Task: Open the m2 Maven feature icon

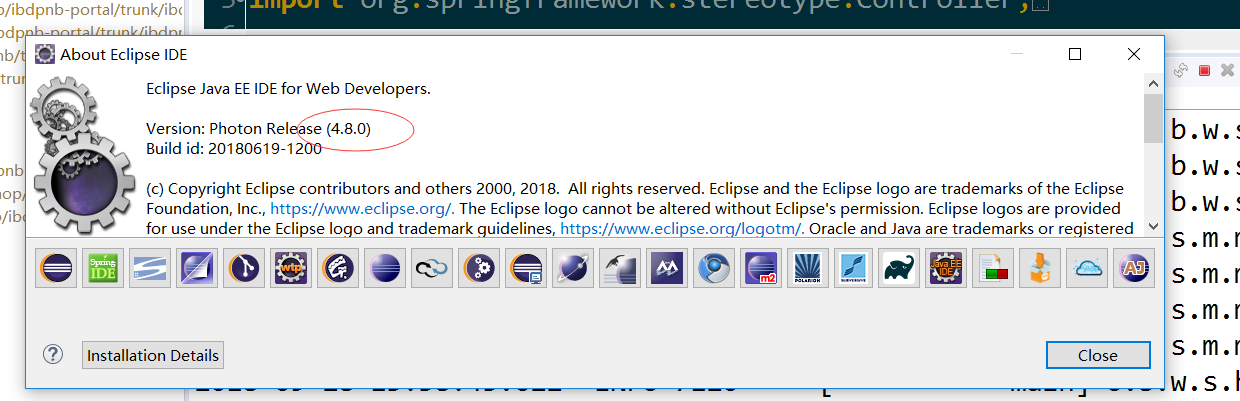Action: point(761,268)
